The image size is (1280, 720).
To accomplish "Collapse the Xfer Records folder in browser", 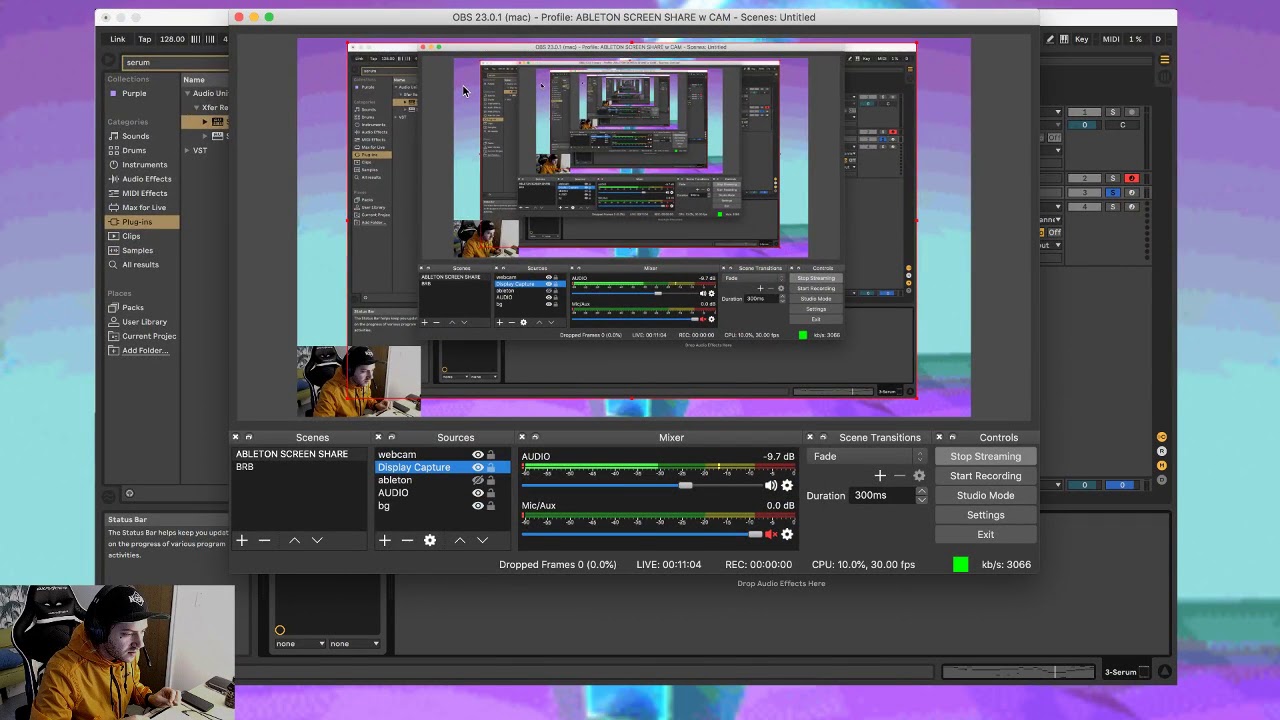I will pyautogui.click(x=196, y=107).
